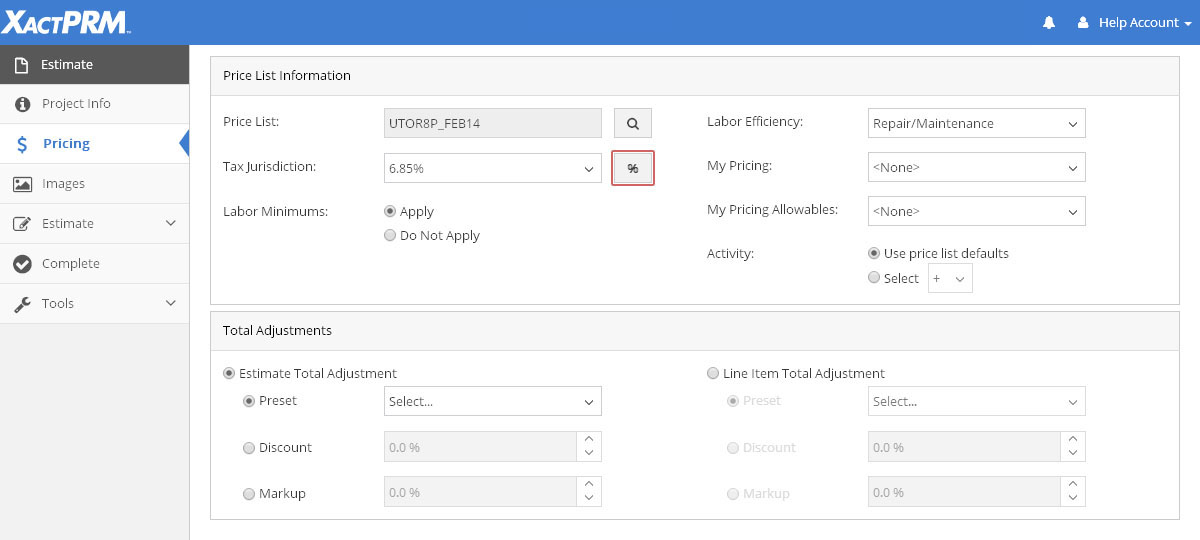Open the Tax Jurisdiction dropdown
The image size is (1200, 540).
coord(492,169)
